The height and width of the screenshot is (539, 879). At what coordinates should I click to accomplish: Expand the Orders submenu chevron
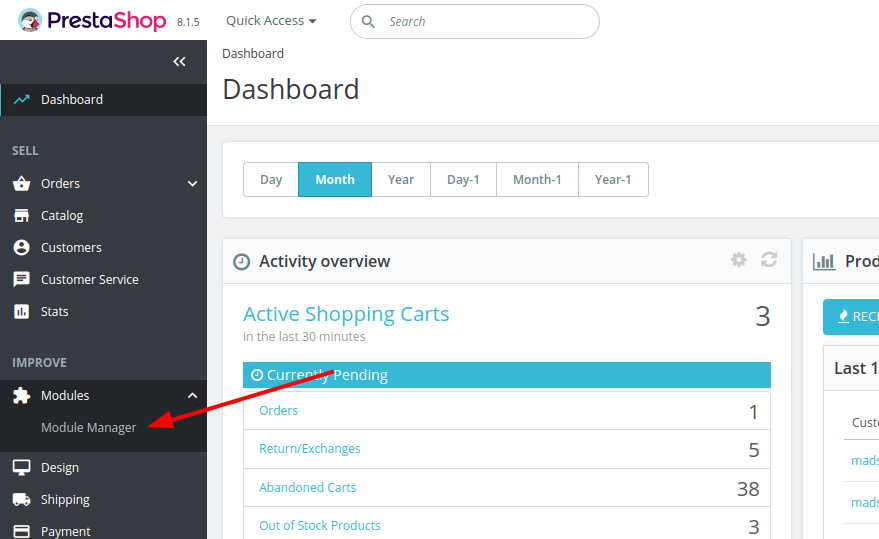(x=193, y=184)
